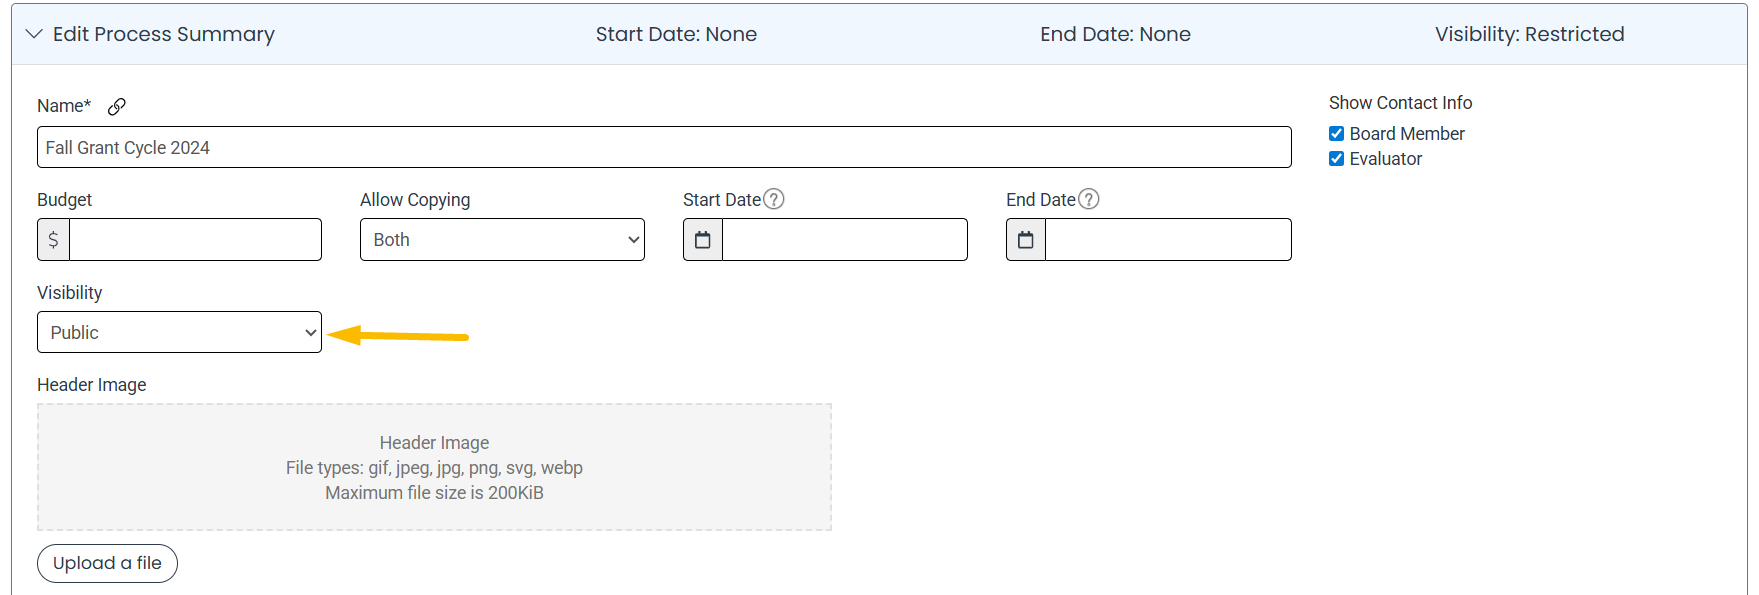Click the collapse chevron before Edit Process Summary
The image size is (1759, 595).
pyautogui.click(x=33, y=33)
